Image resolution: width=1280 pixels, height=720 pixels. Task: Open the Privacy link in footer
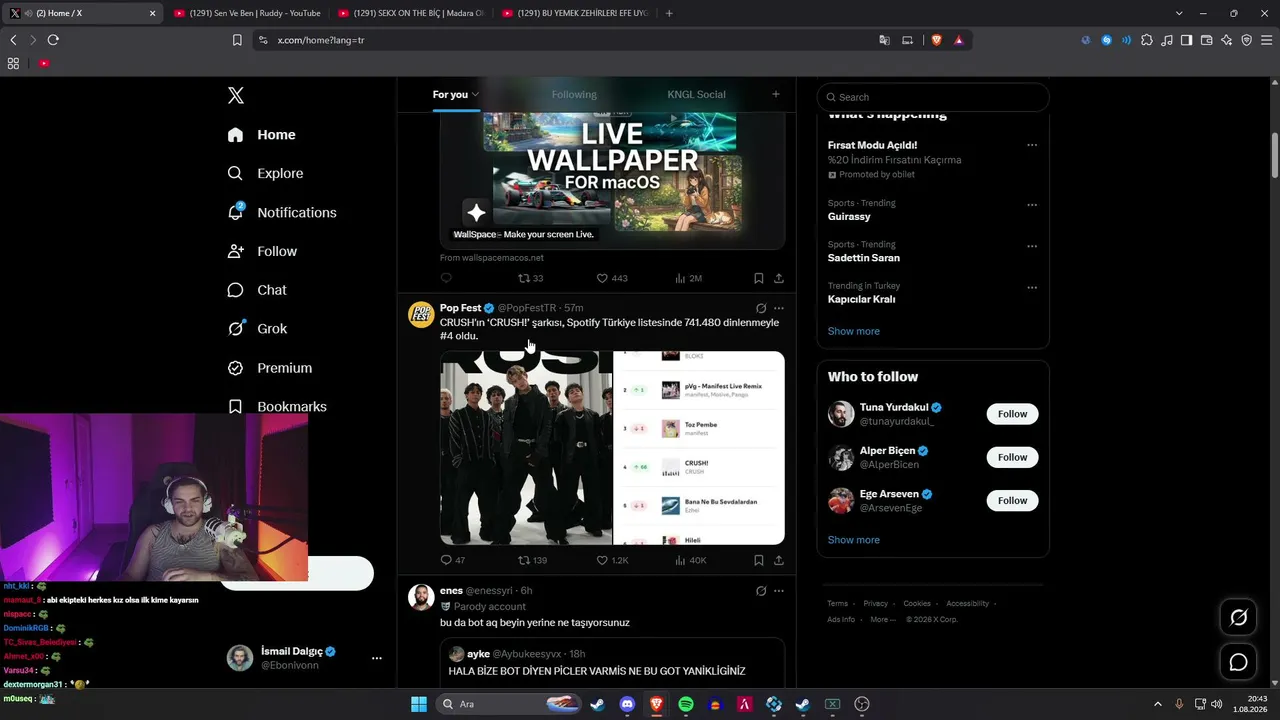click(x=875, y=604)
